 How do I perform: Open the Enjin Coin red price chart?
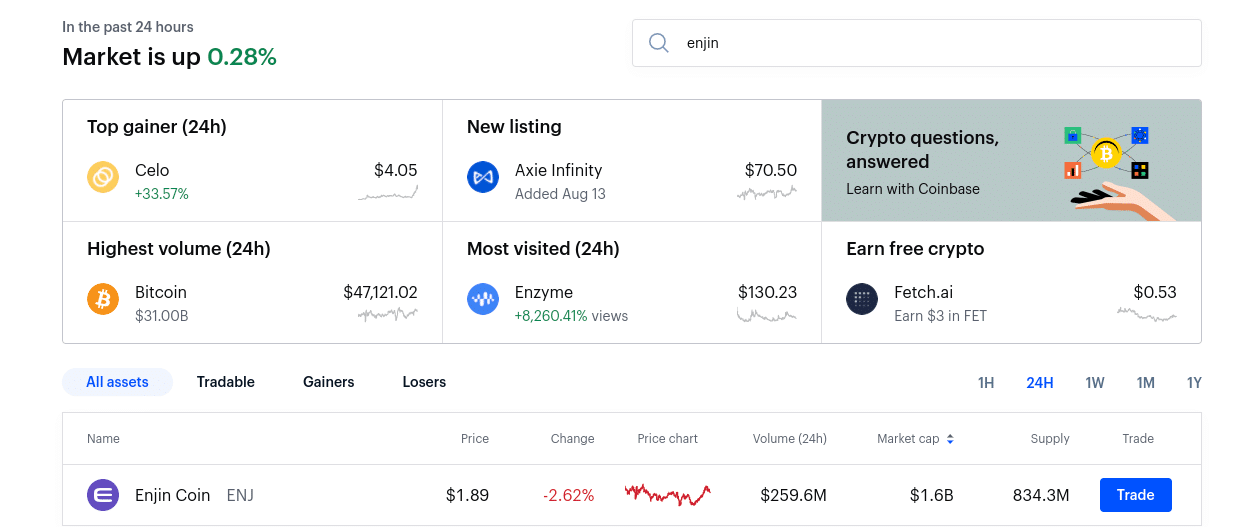[x=668, y=494]
